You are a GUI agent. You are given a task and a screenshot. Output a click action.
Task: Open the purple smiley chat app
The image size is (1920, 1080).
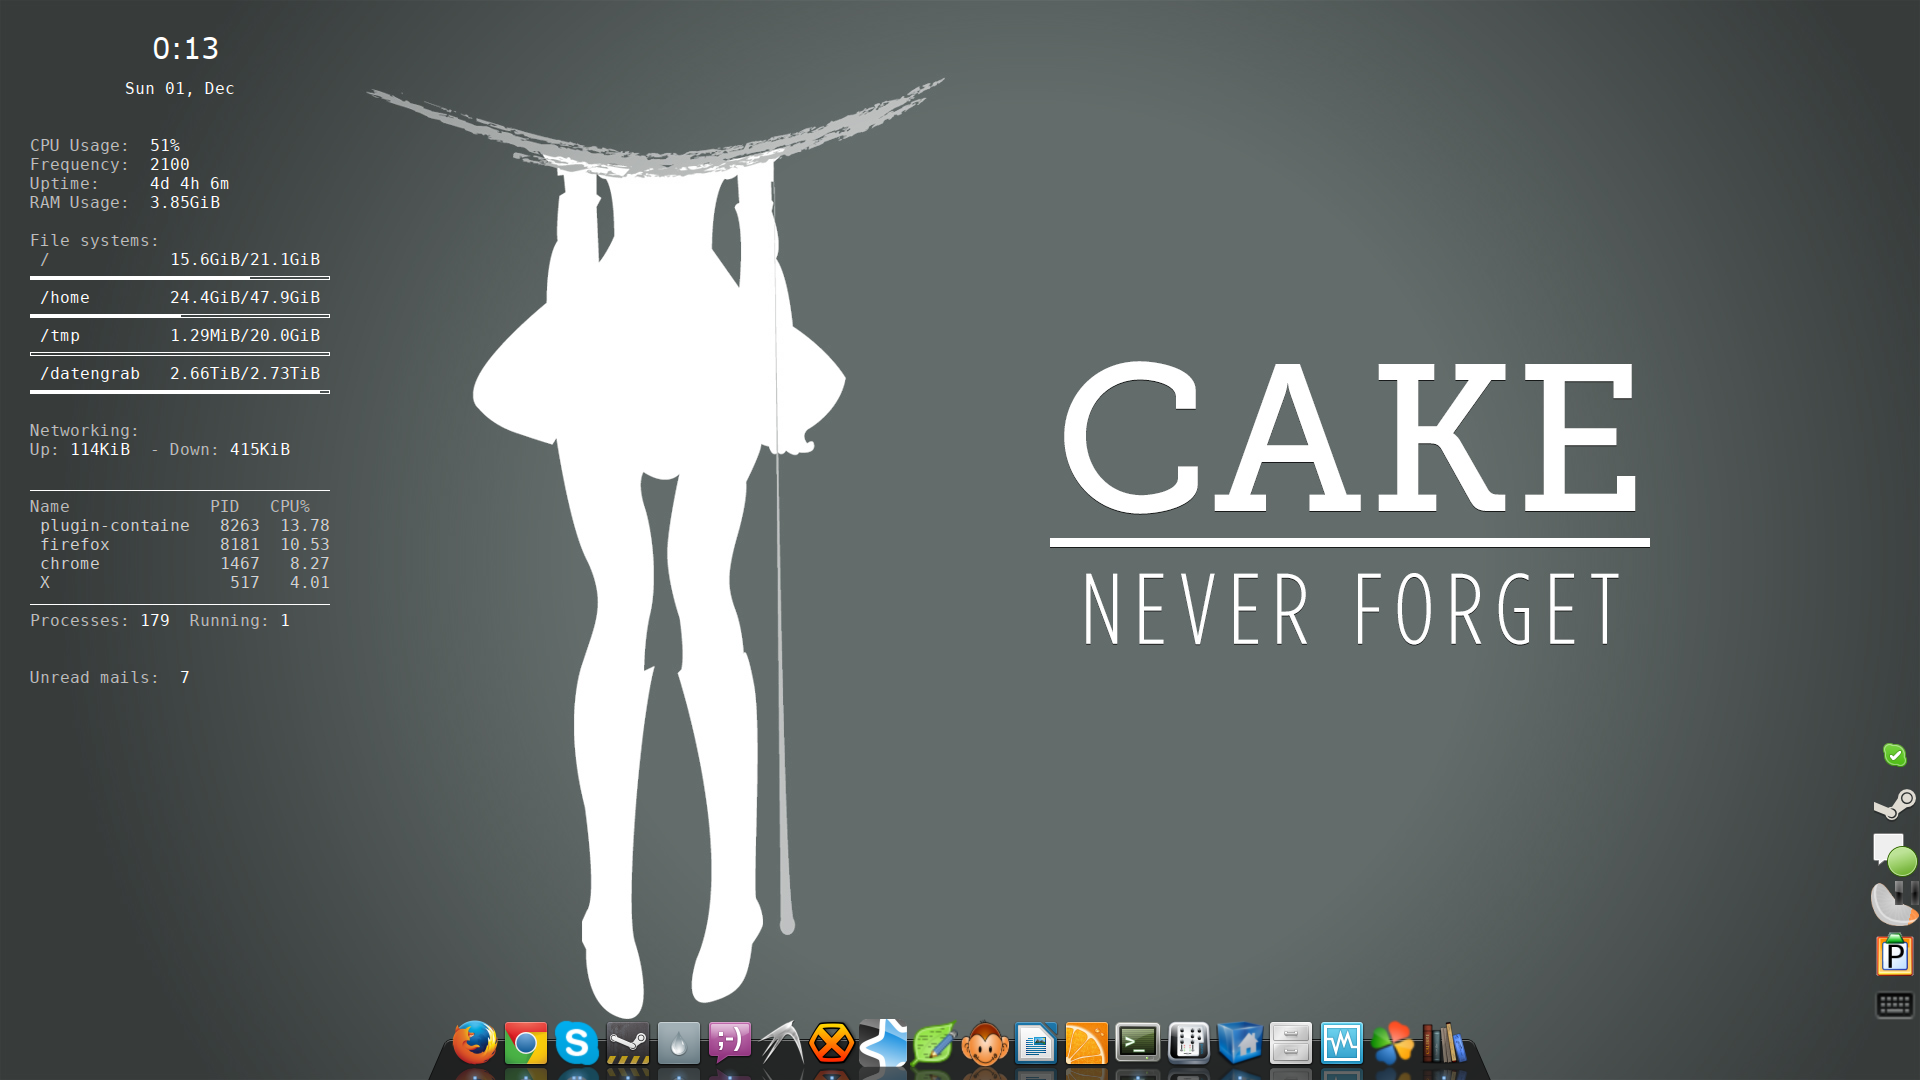pos(730,1042)
